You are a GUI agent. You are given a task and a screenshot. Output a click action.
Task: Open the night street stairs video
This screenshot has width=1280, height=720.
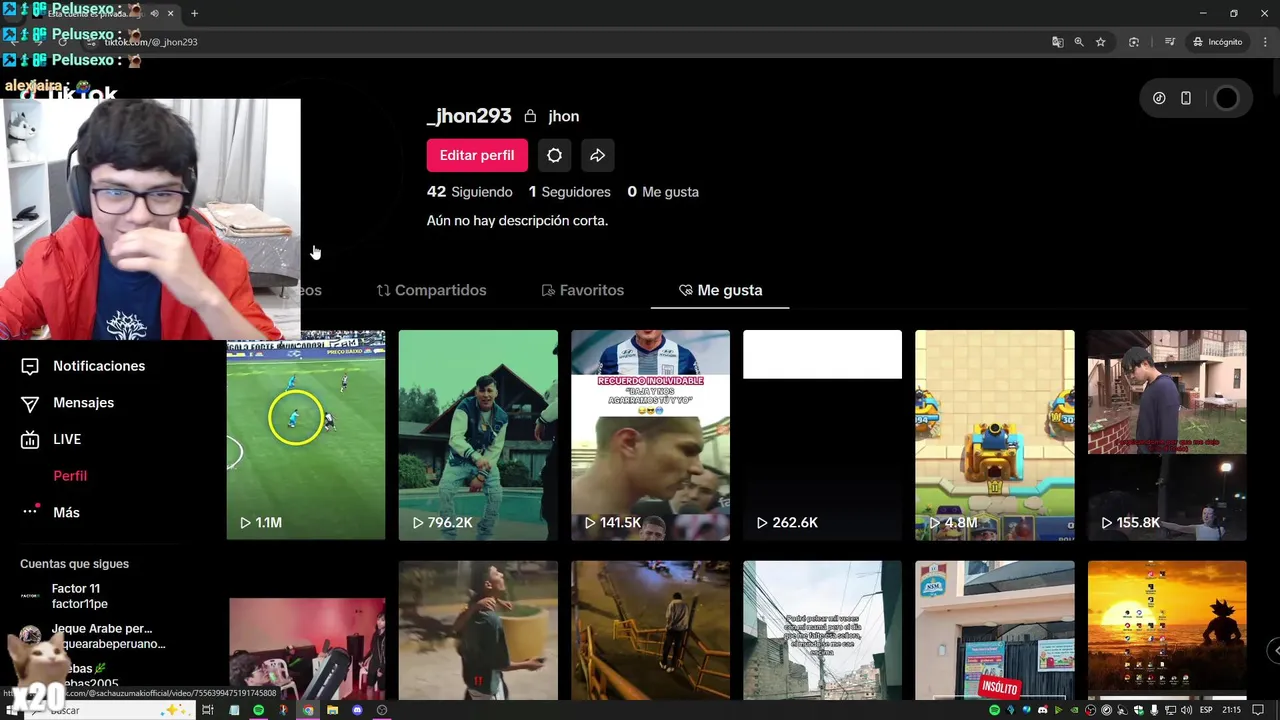click(x=650, y=630)
